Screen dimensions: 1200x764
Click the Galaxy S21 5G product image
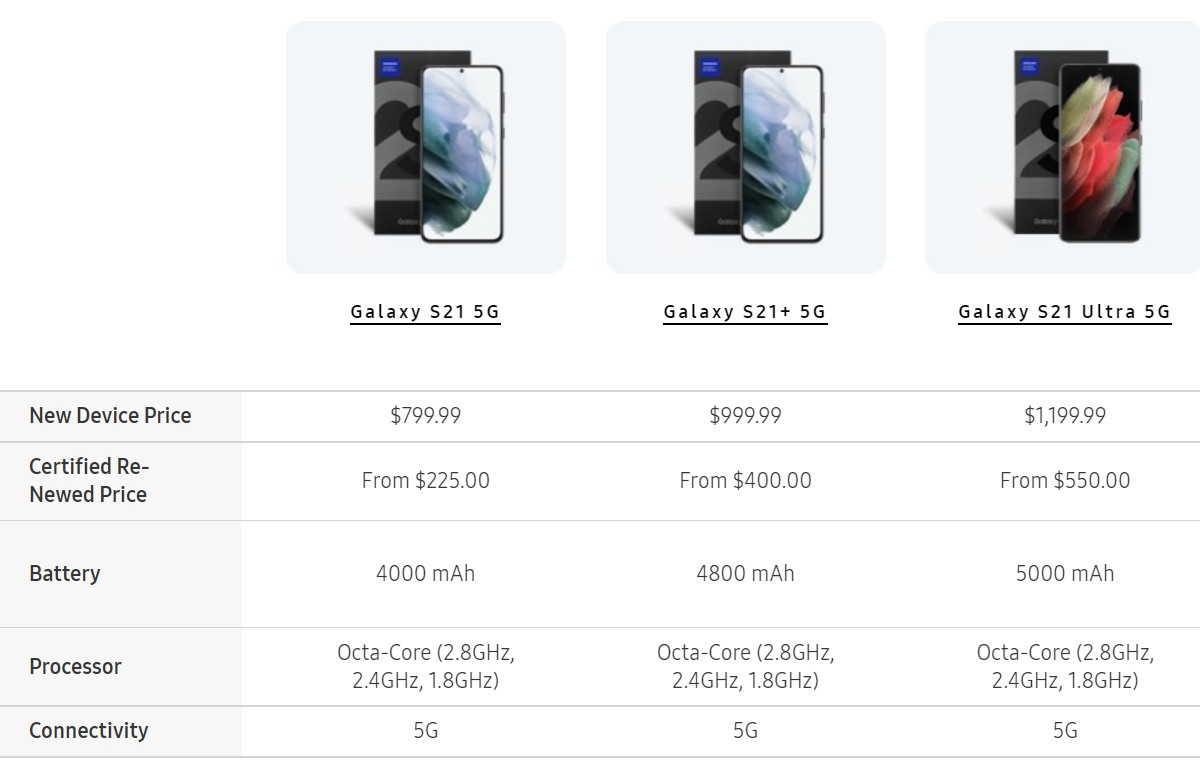pyautogui.click(x=426, y=148)
